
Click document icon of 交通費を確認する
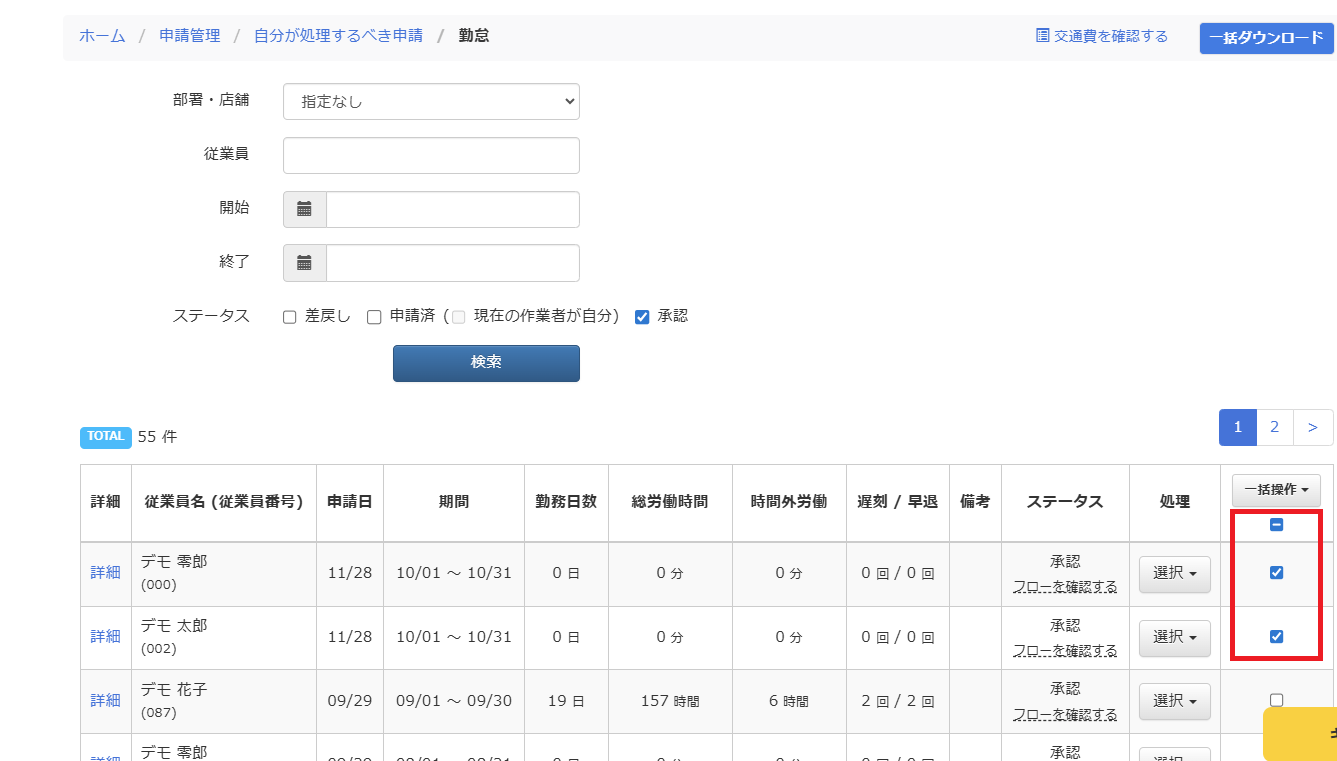pos(1043,36)
